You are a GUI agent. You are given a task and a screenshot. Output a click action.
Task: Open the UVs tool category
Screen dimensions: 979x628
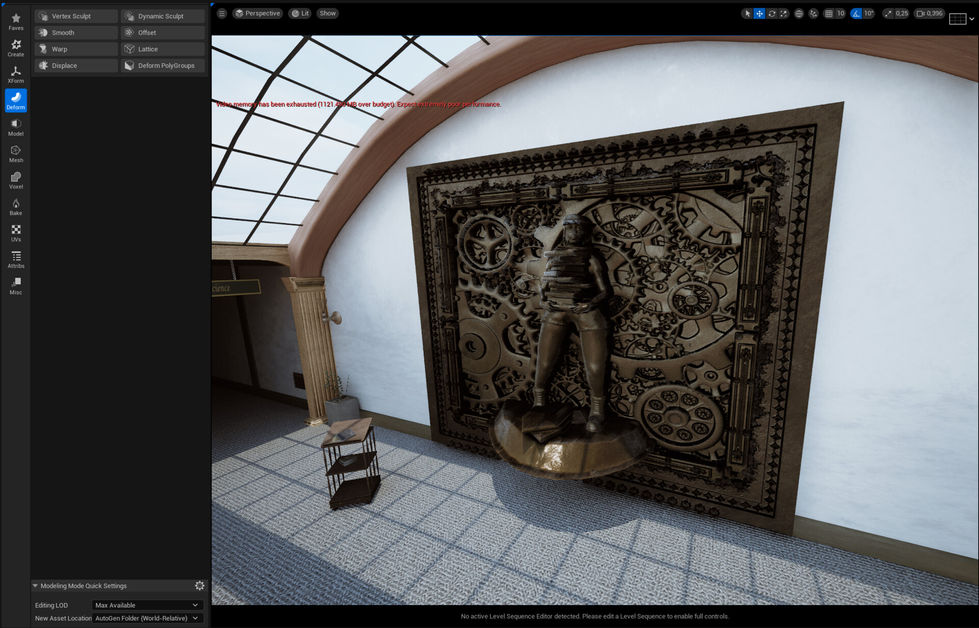(16, 233)
